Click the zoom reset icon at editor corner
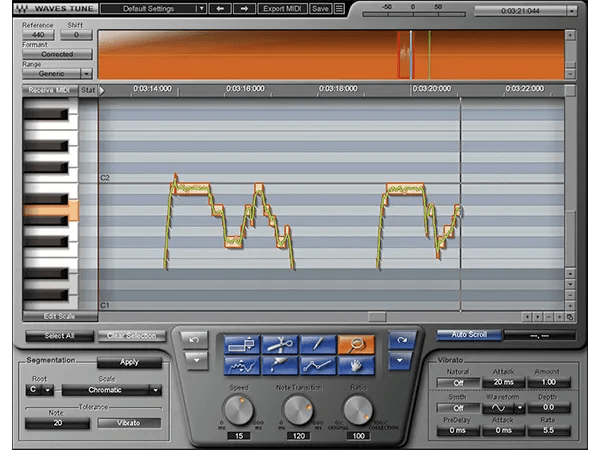 coord(570,317)
